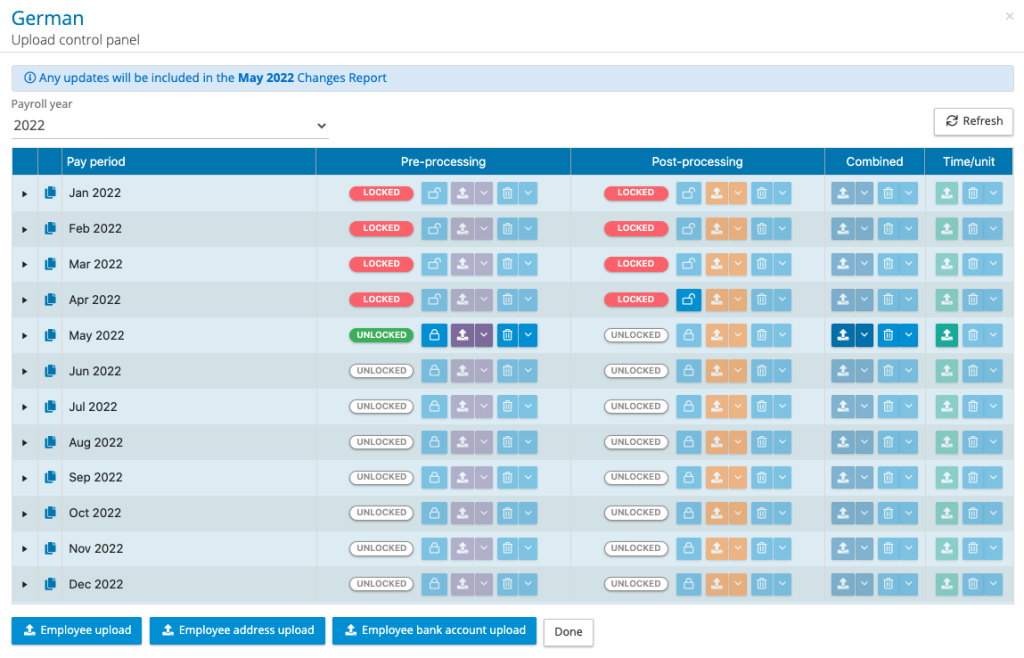
Task: Click the unlock padlock in May Pre-processing
Action: (x=434, y=335)
